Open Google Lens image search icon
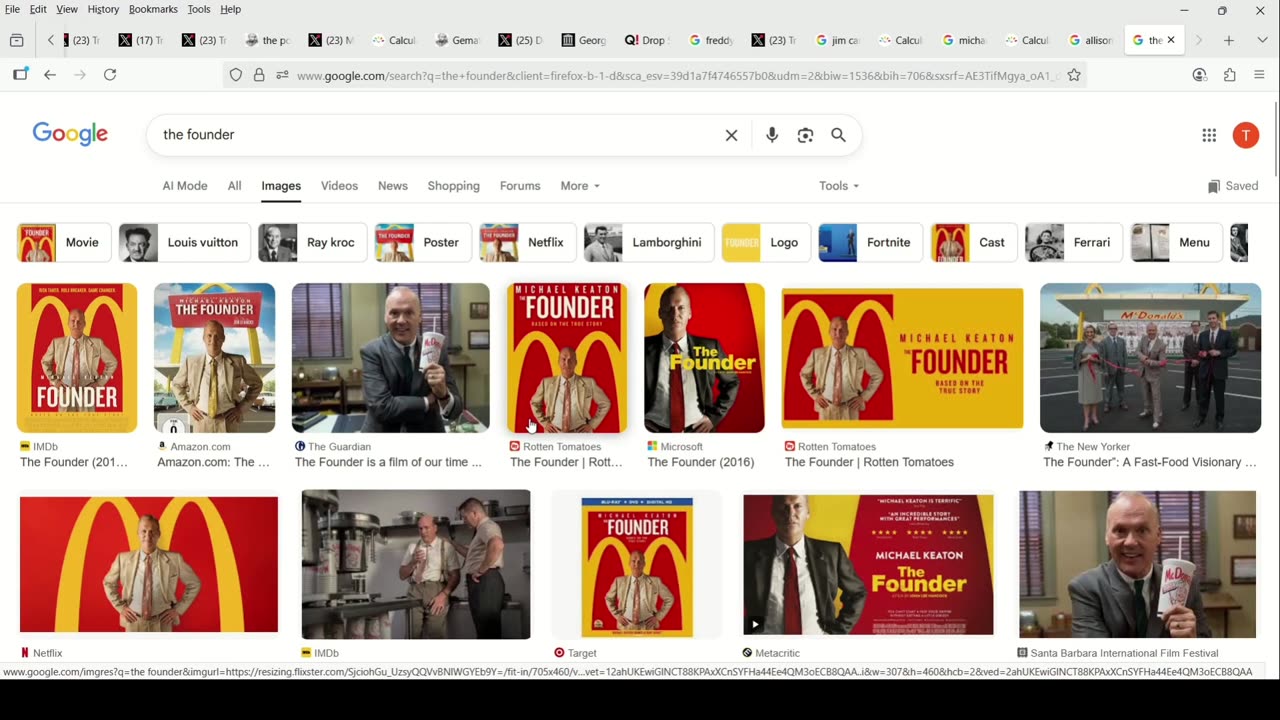Screen dimensions: 1280x720 pos(805,135)
